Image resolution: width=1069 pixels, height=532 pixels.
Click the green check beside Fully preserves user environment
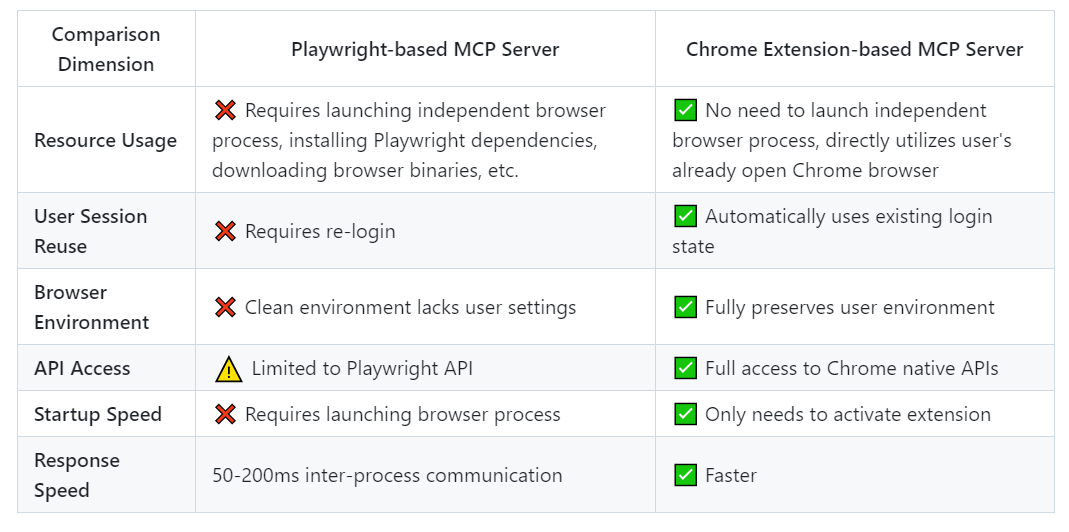click(x=685, y=307)
